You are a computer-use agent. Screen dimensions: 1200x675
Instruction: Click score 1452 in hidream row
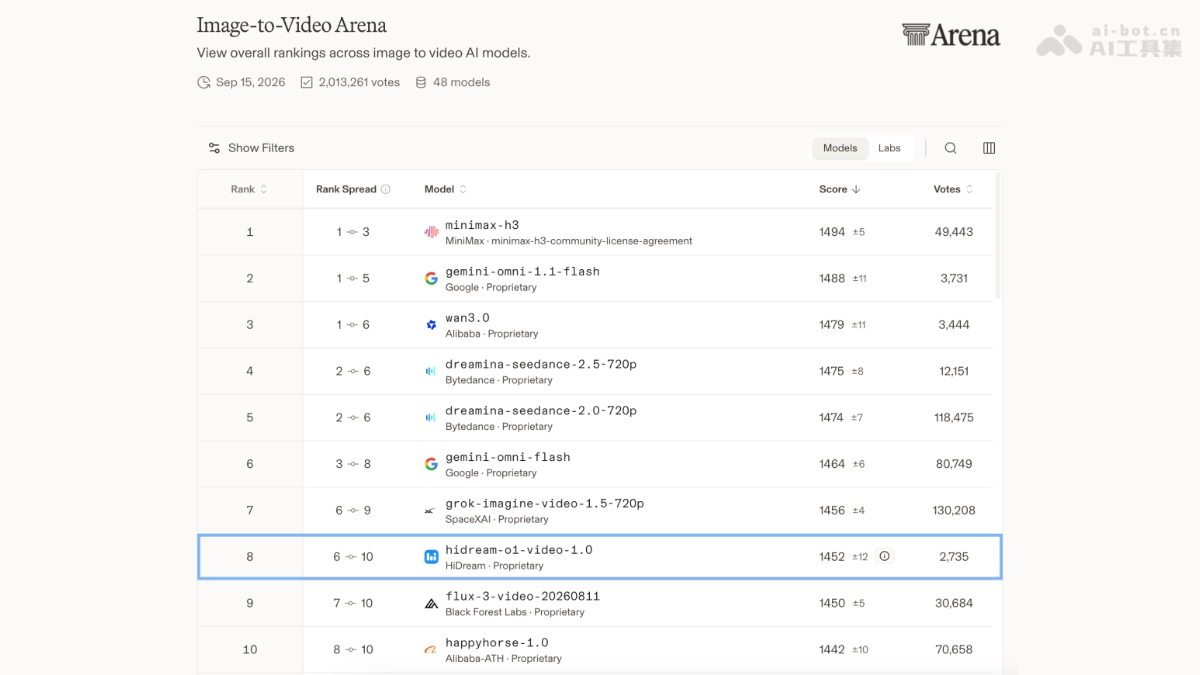(x=832, y=556)
